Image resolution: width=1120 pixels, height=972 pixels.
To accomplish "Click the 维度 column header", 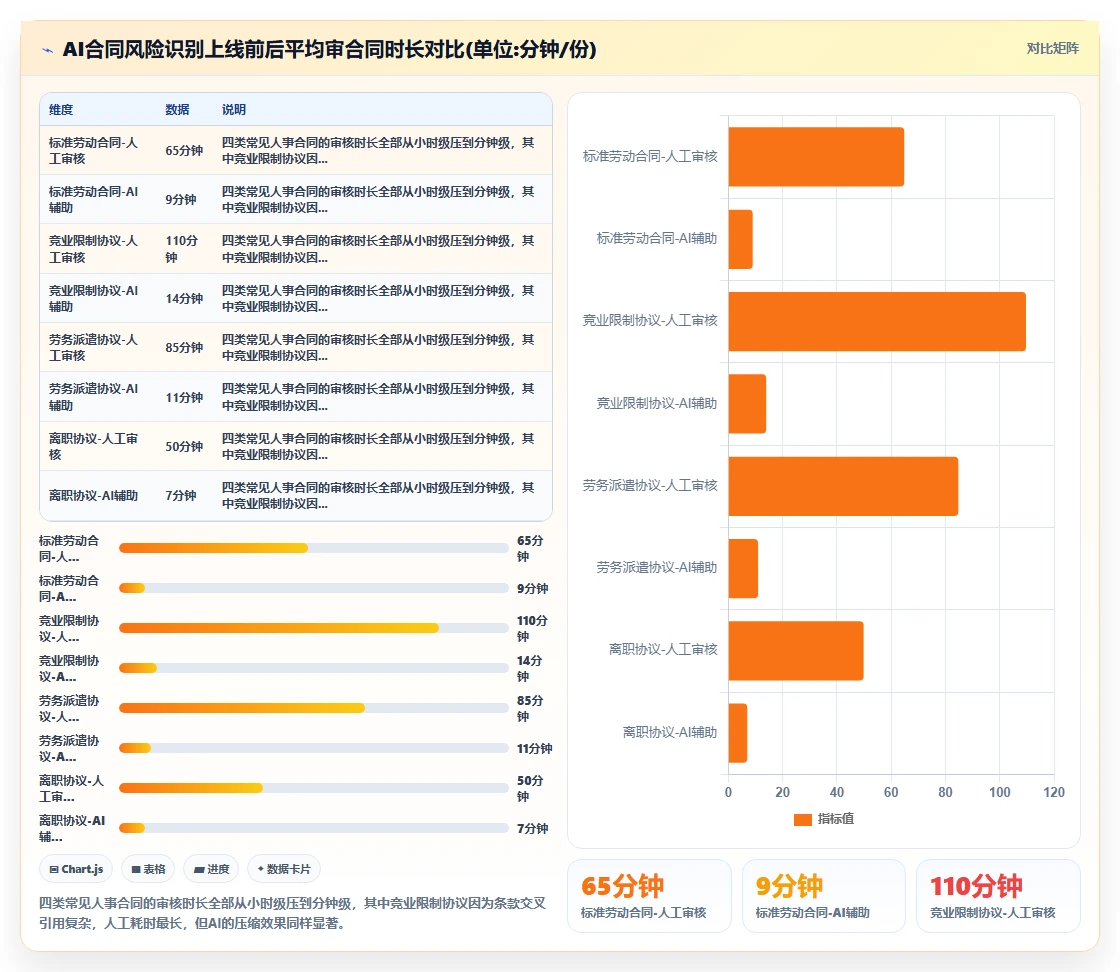I will click(x=61, y=110).
